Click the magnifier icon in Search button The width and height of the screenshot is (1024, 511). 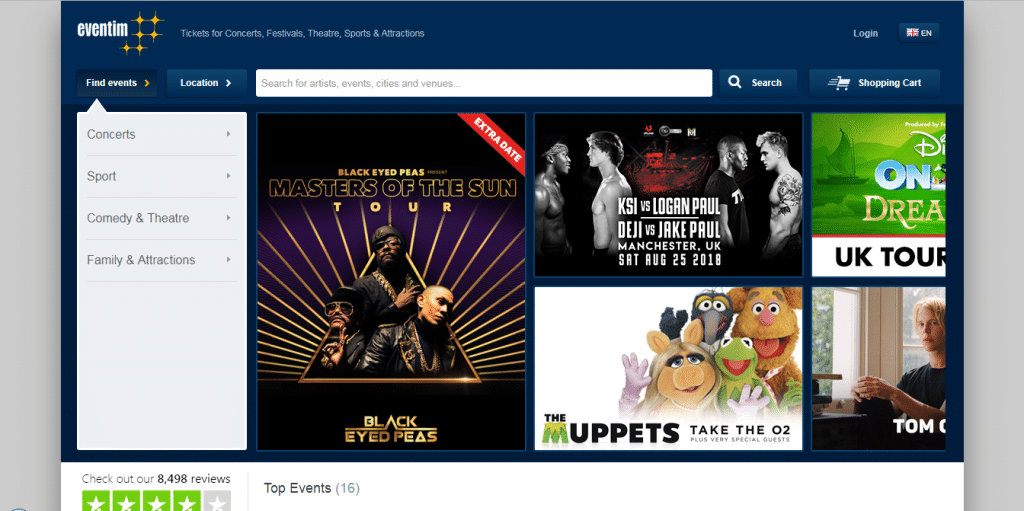(x=735, y=82)
